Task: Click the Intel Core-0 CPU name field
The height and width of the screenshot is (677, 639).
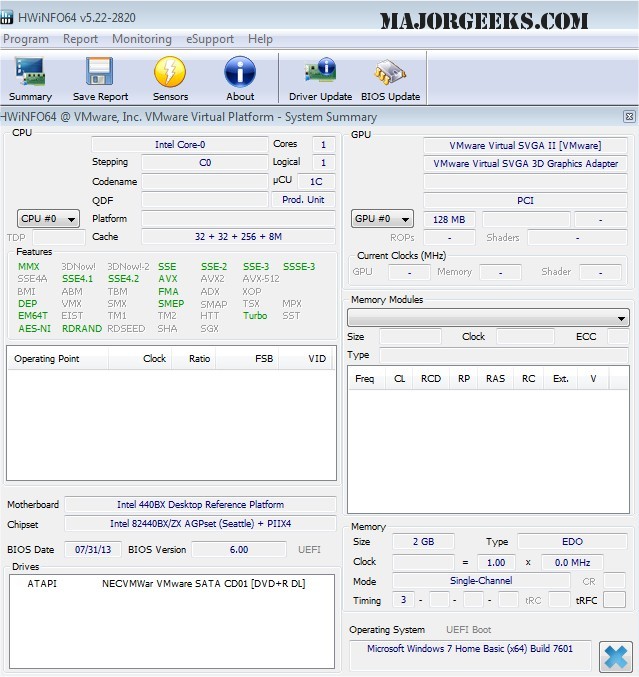Action: [x=180, y=145]
